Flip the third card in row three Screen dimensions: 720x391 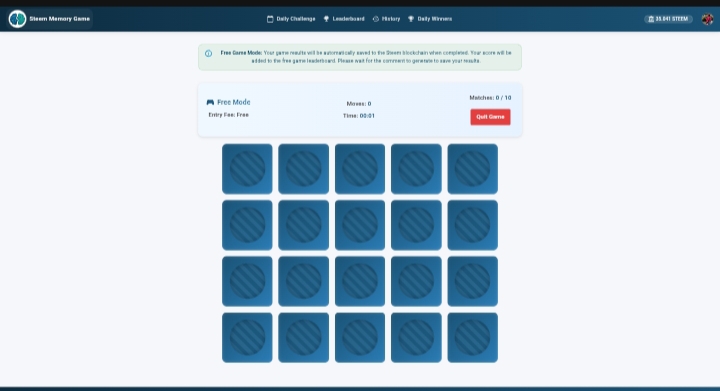[360, 281]
